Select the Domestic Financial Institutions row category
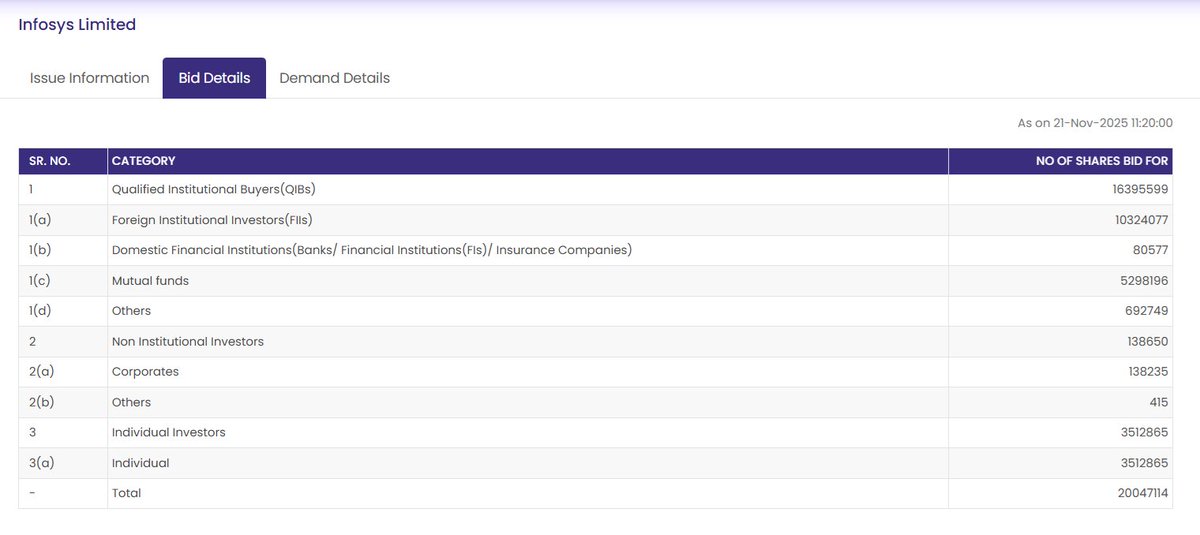1200x535 pixels. click(x=528, y=250)
